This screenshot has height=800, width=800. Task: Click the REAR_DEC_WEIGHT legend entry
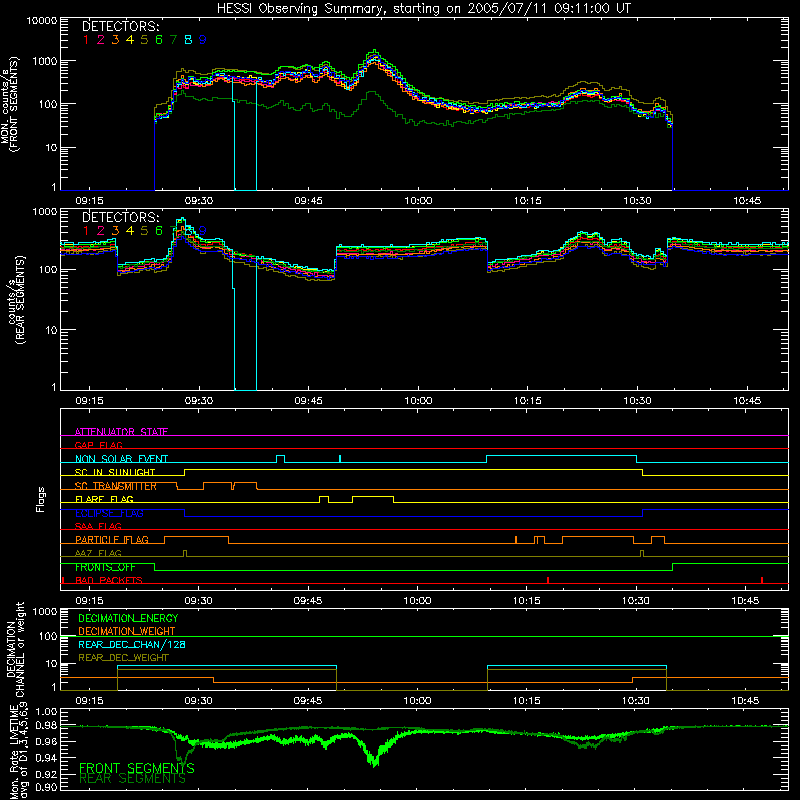(123, 658)
